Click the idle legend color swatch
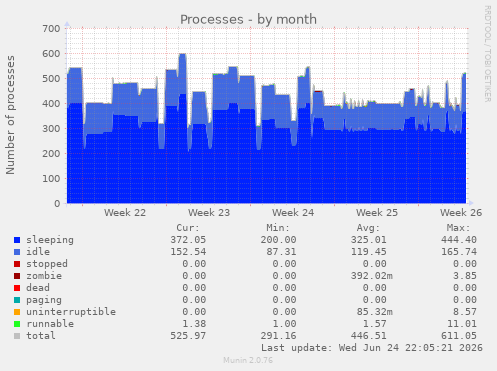This screenshot has width=497, height=371. click(17, 252)
